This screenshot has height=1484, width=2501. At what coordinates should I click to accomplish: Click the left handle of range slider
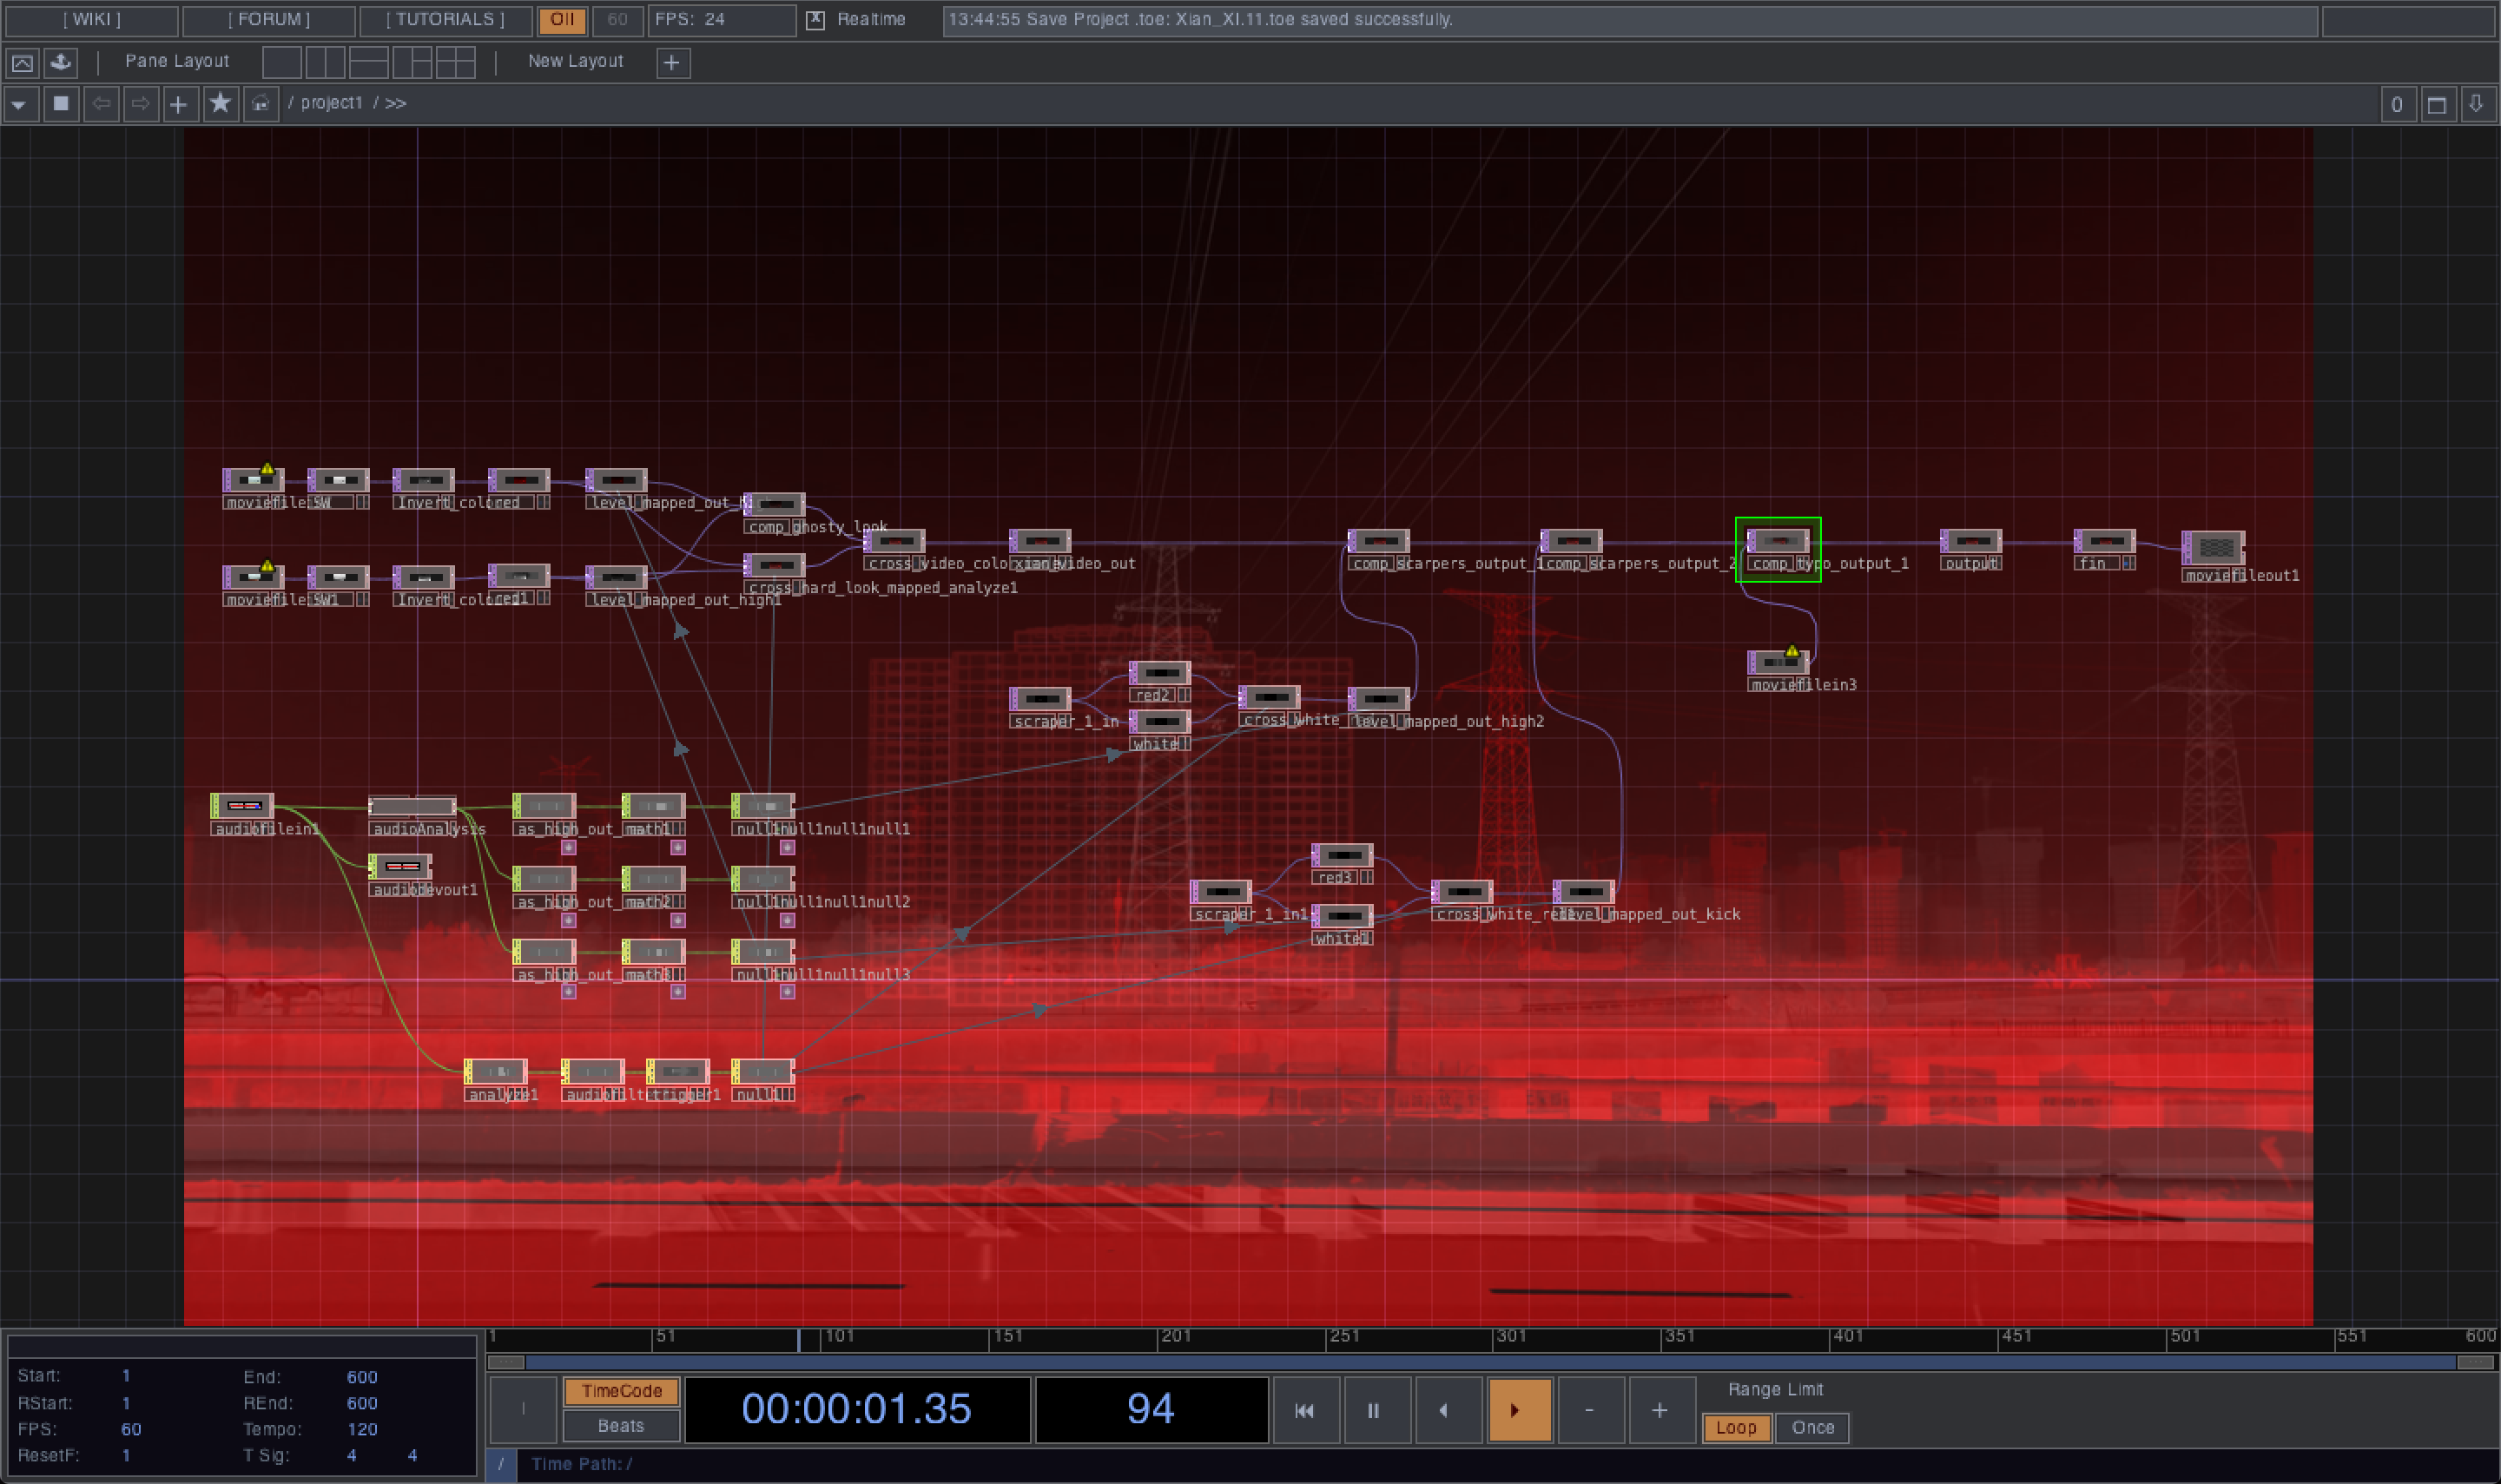coord(506,1362)
